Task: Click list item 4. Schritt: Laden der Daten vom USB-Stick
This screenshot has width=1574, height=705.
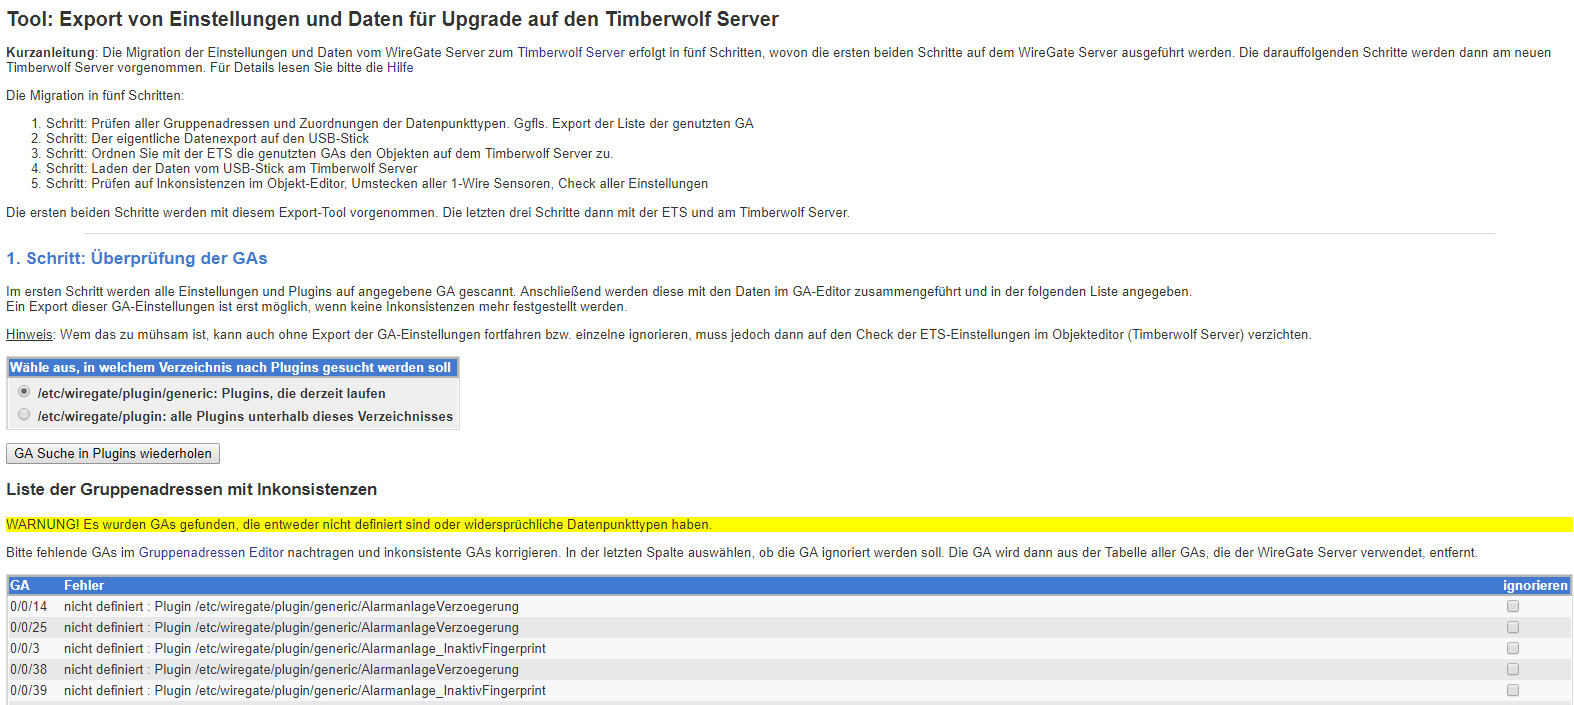Action: (x=232, y=169)
